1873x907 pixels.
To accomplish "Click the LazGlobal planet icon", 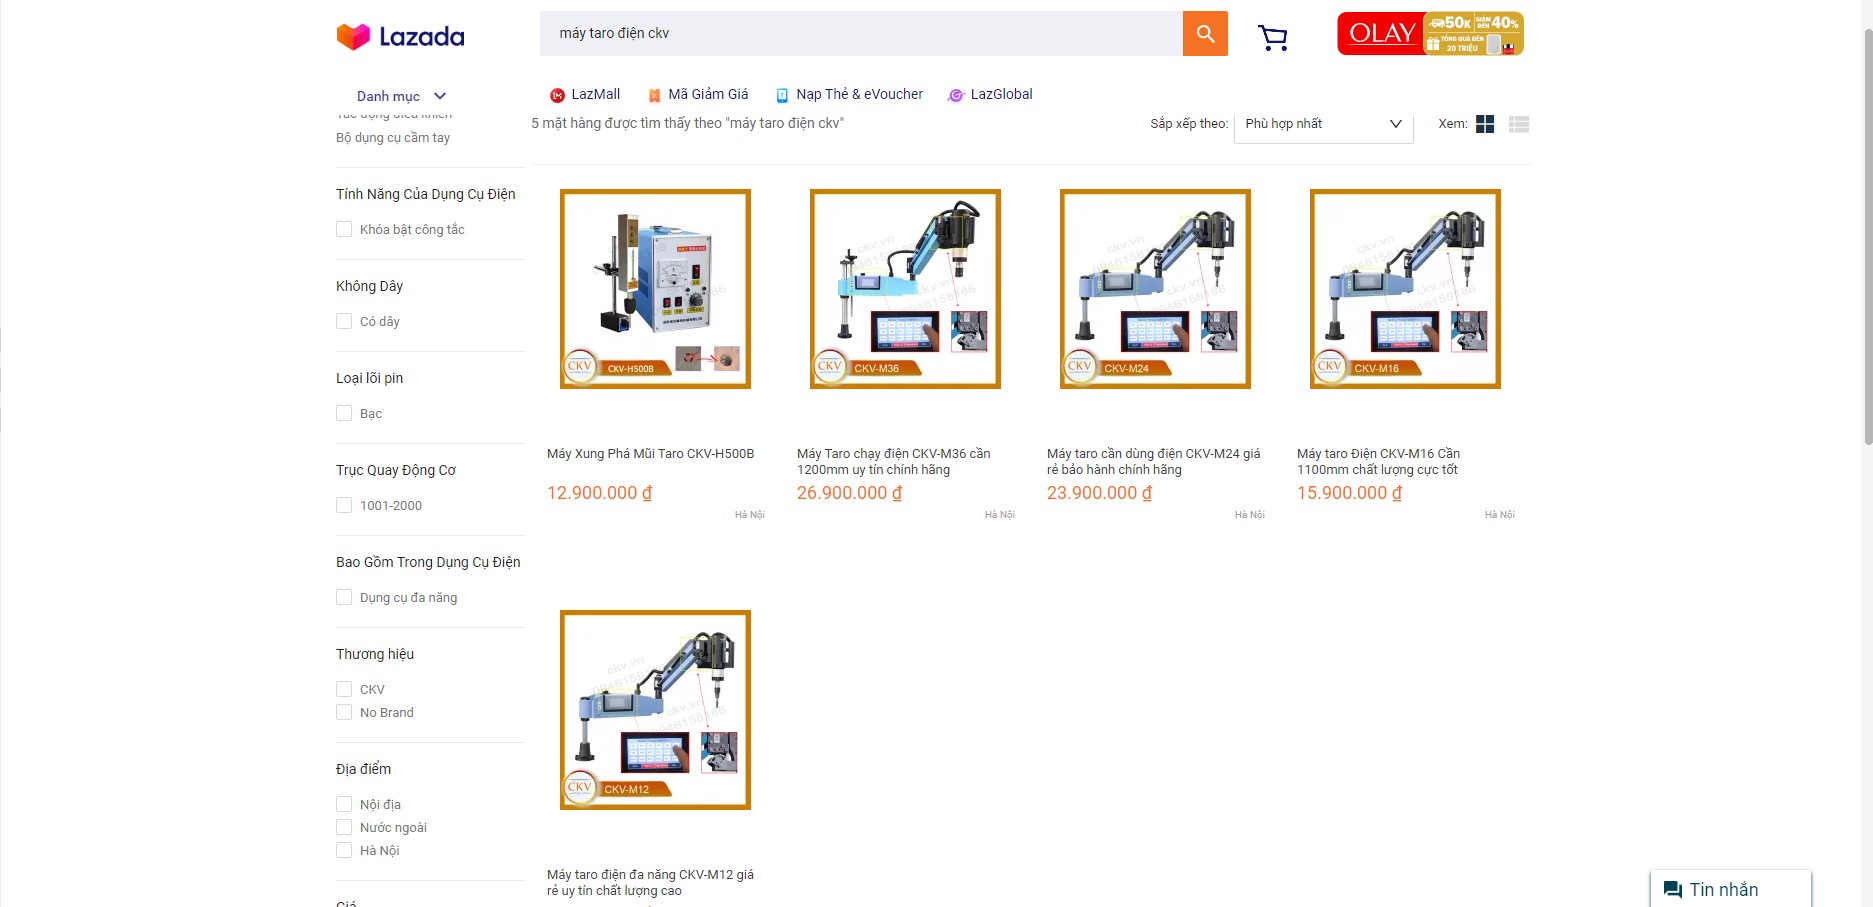I will (x=956, y=95).
